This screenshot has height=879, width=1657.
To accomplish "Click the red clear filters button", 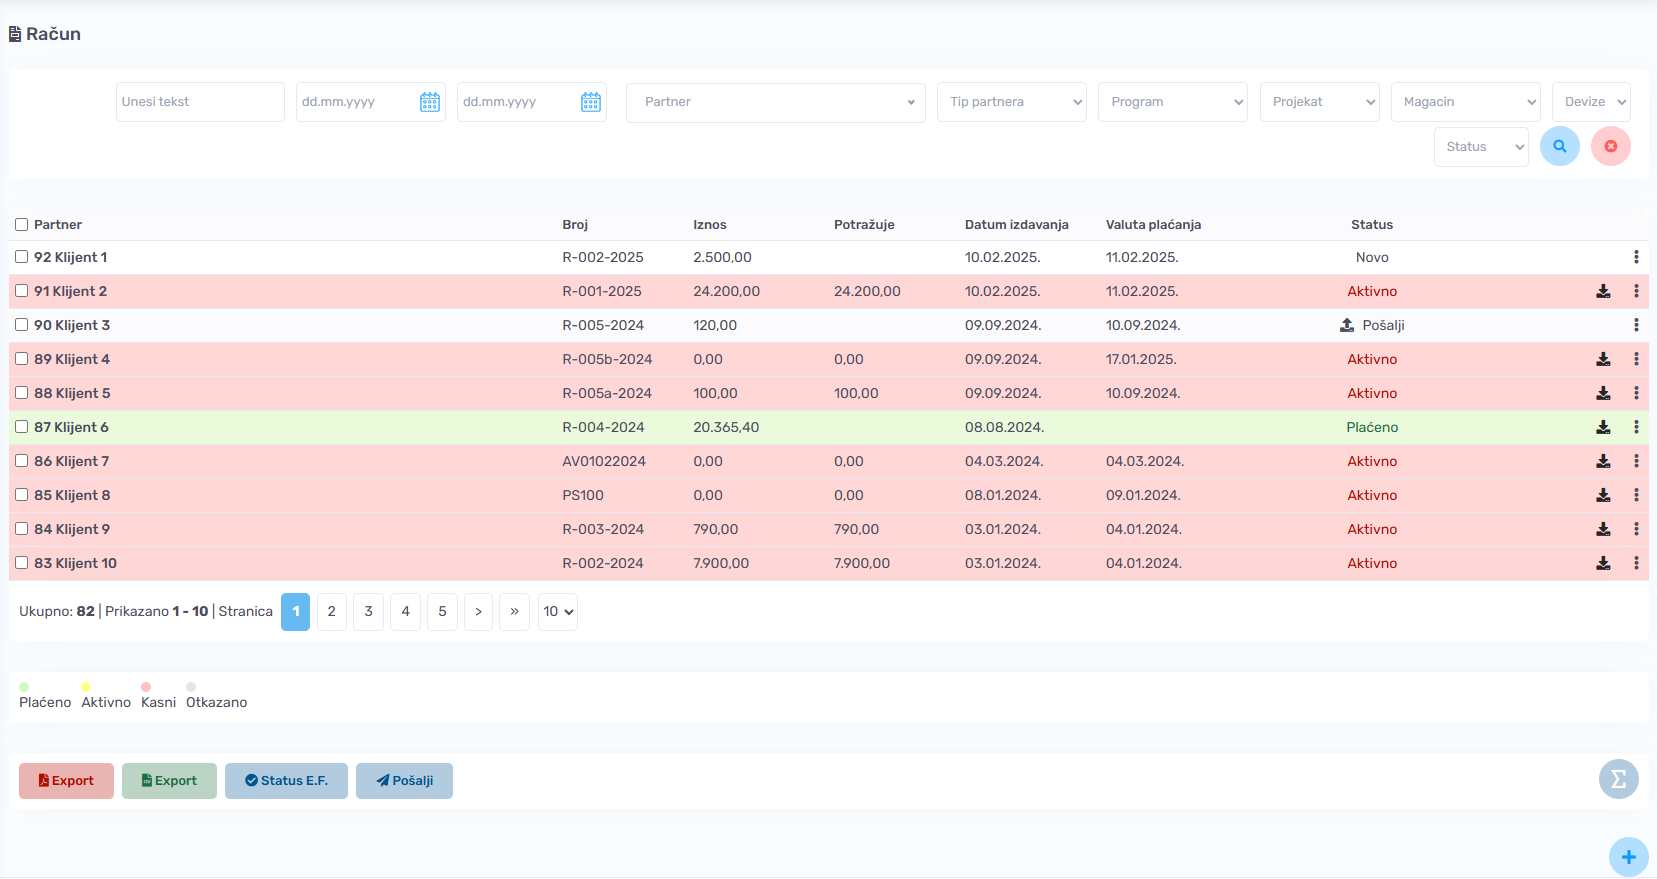I will tap(1610, 146).
